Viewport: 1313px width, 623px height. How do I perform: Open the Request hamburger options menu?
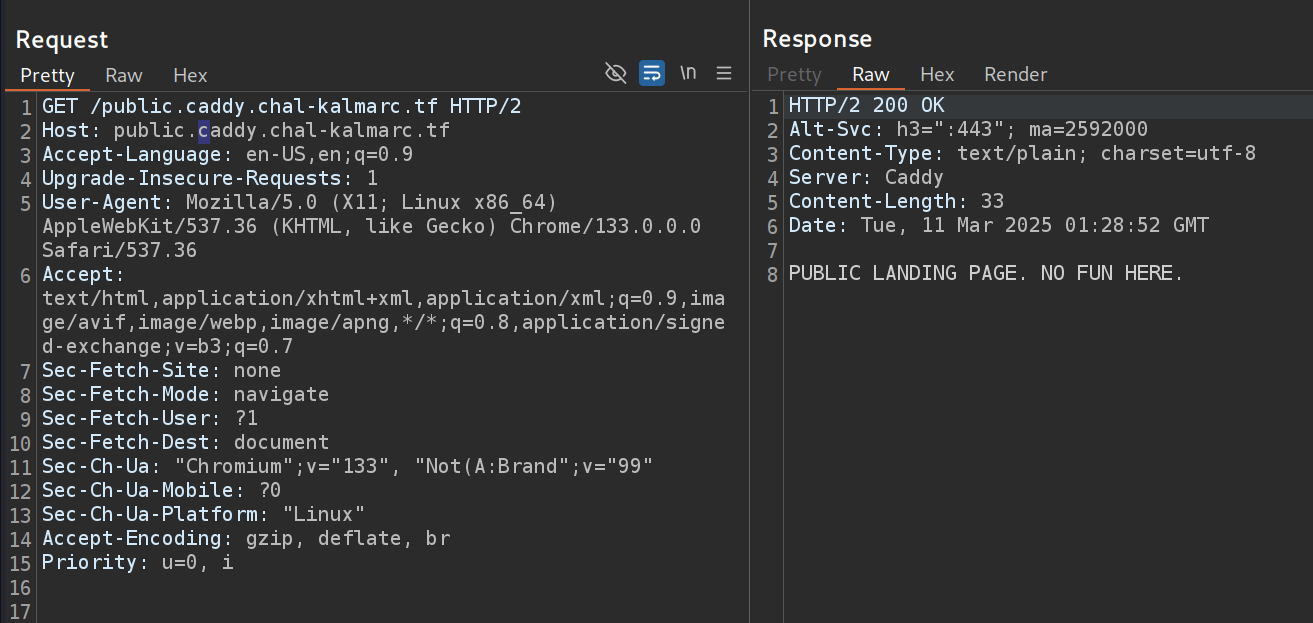pyautogui.click(x=725, y=73)
